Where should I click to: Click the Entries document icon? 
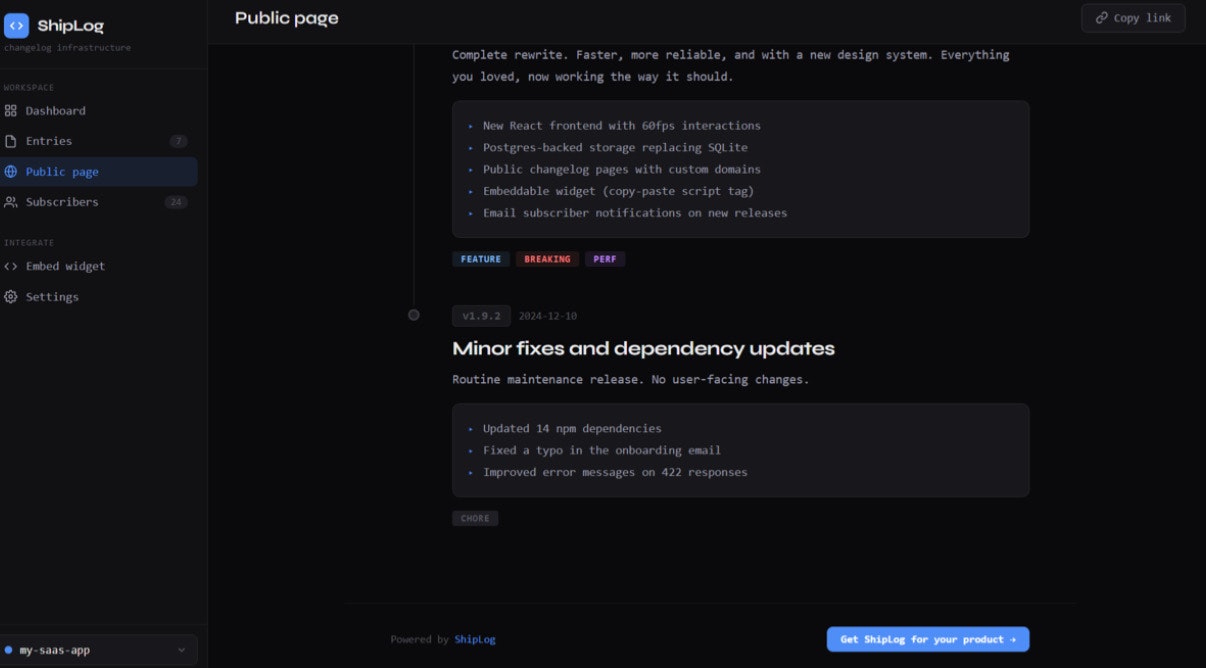11,140
